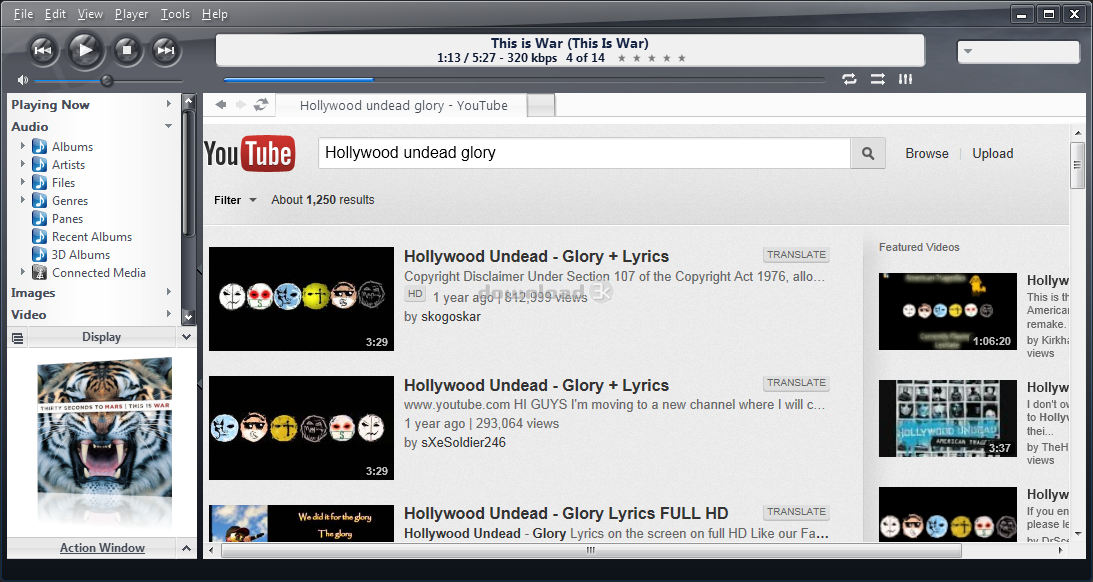Open uploader sXeSoldier246's channel link

pos(464,443)
